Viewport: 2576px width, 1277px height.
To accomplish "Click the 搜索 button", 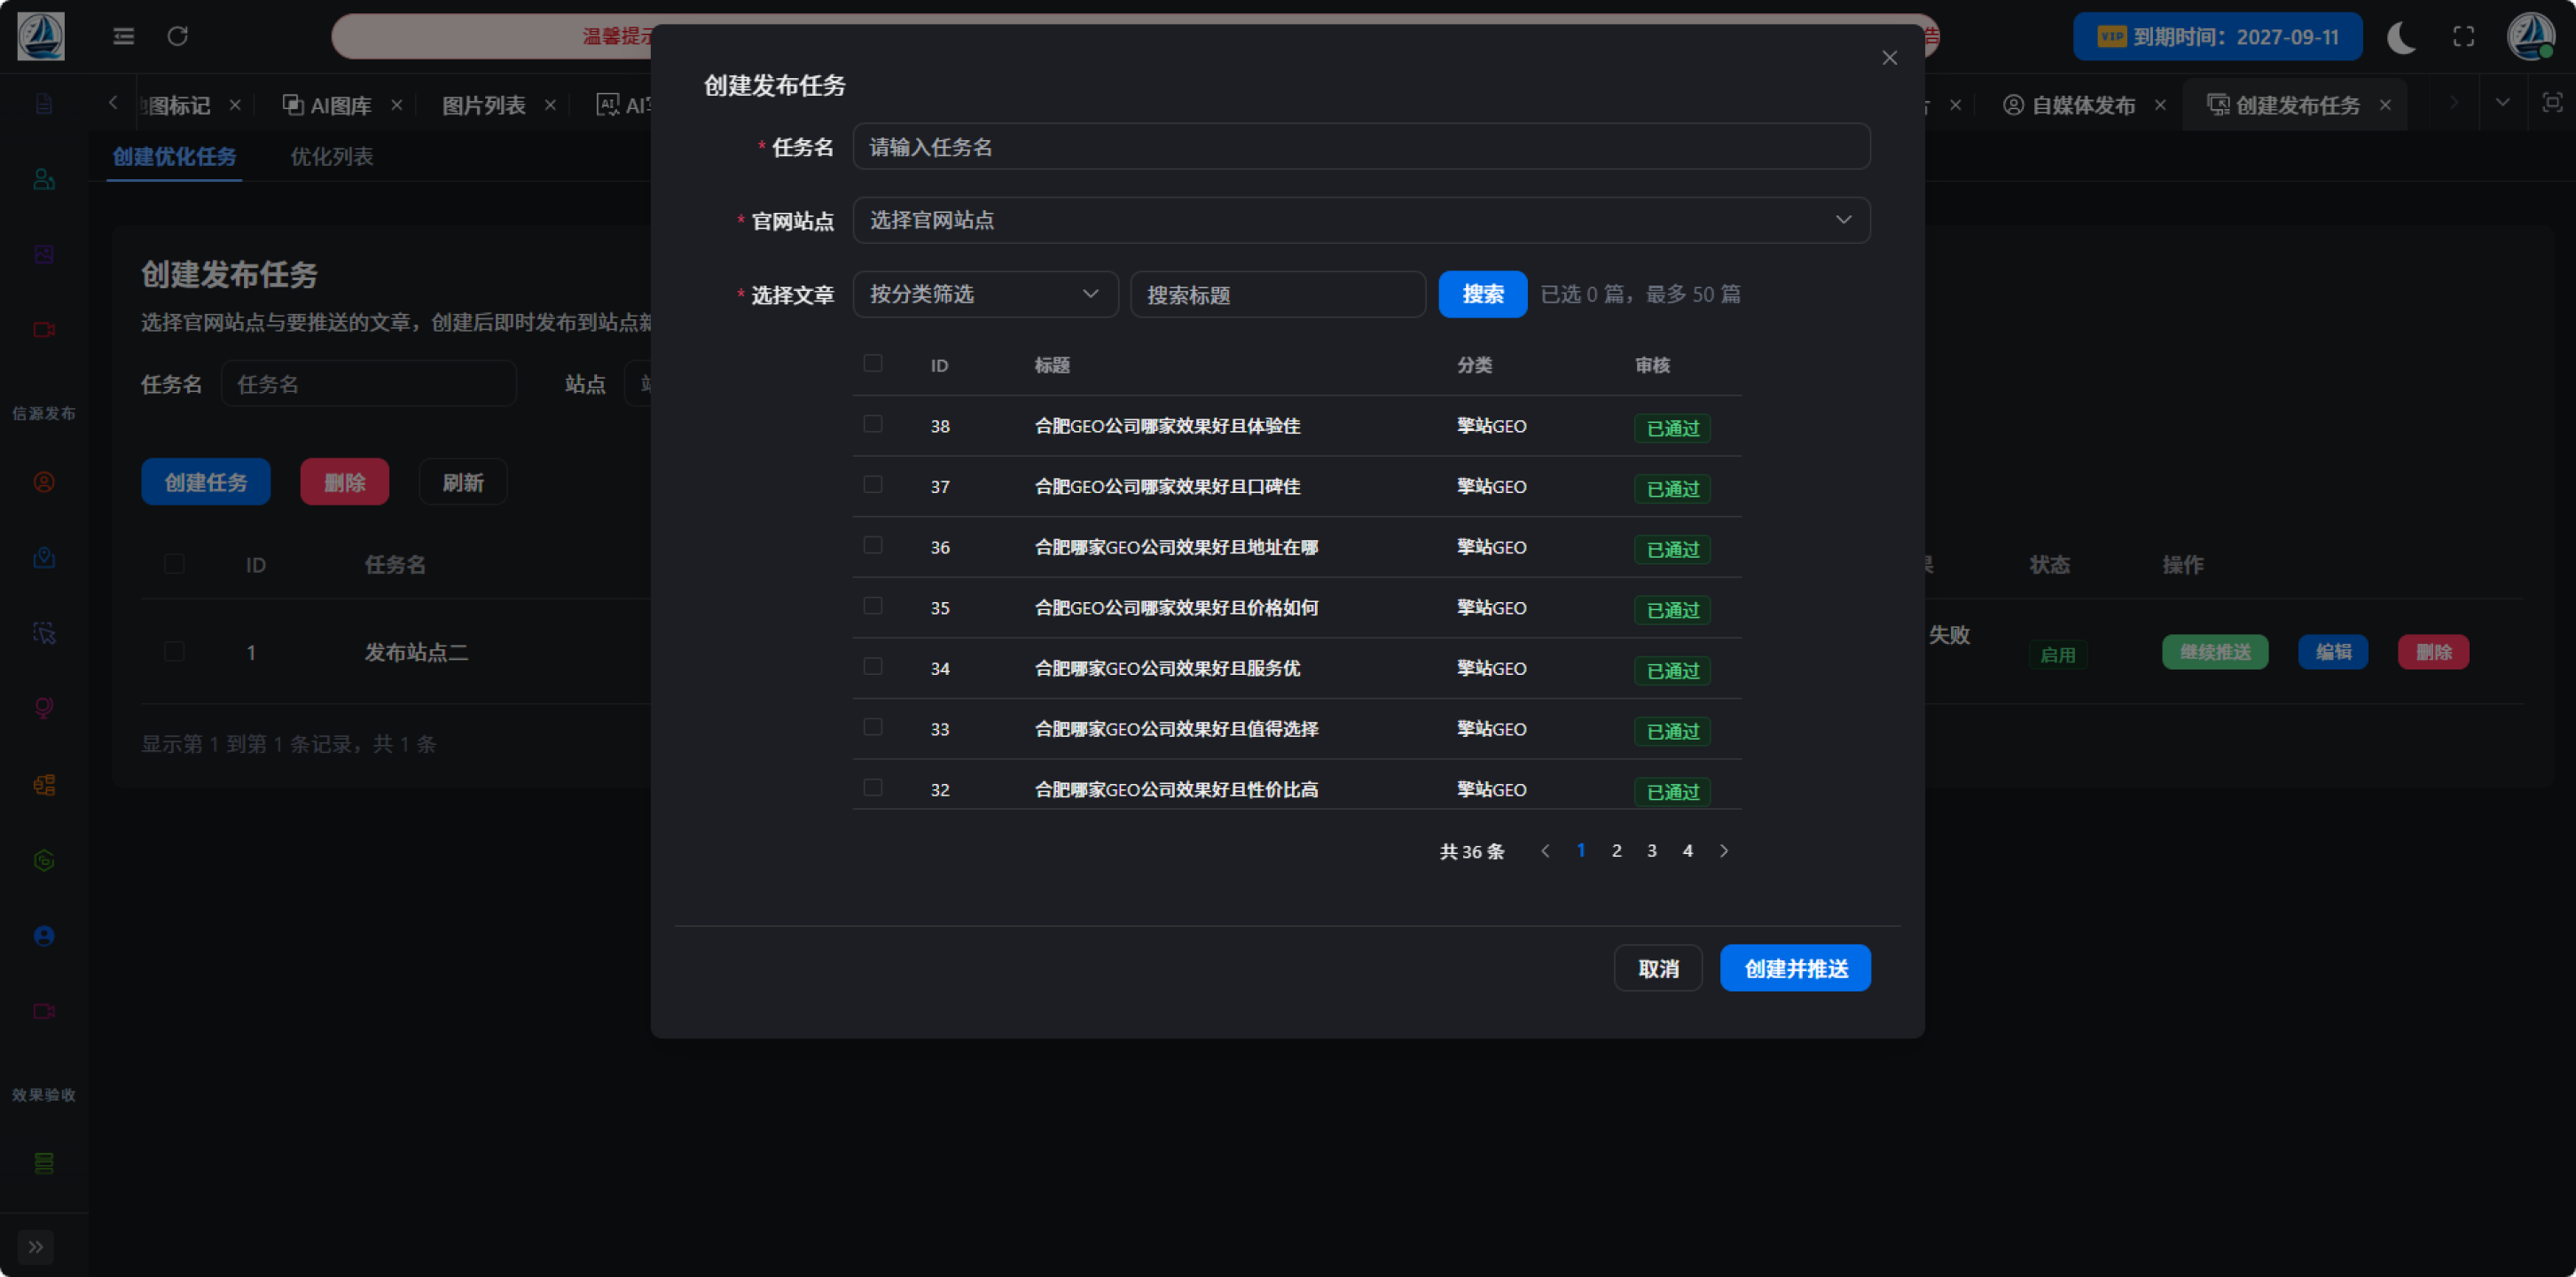I will click(x=1482, y=294).
